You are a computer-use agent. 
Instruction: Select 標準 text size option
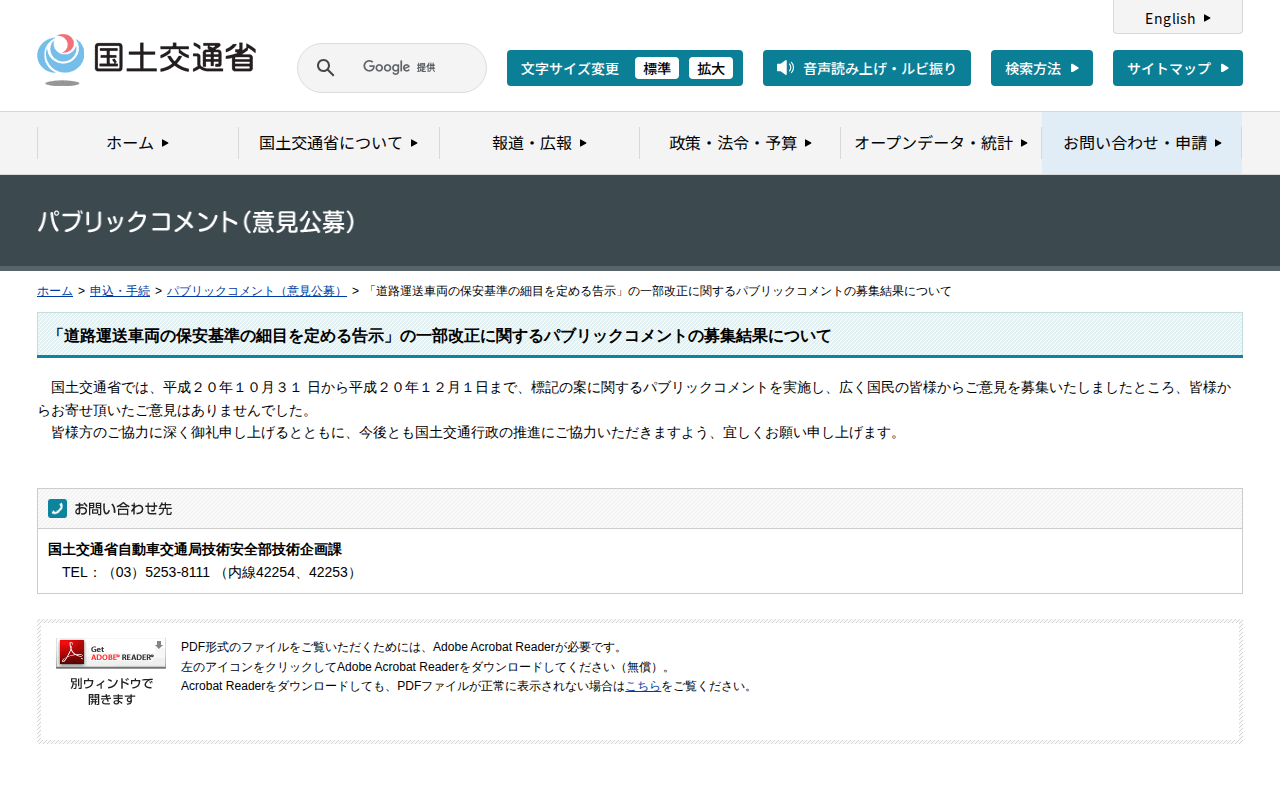pyautogui.click(x=657, y=69)
